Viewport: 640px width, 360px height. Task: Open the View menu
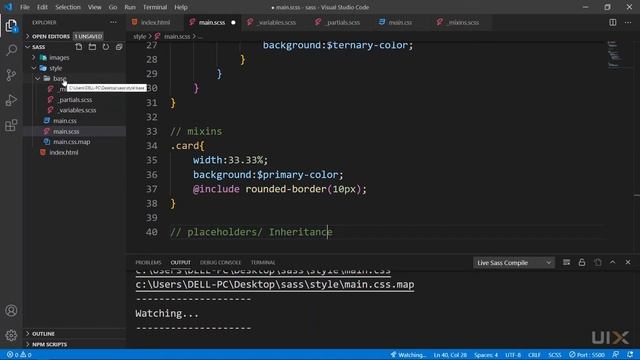tap(94, 7)
